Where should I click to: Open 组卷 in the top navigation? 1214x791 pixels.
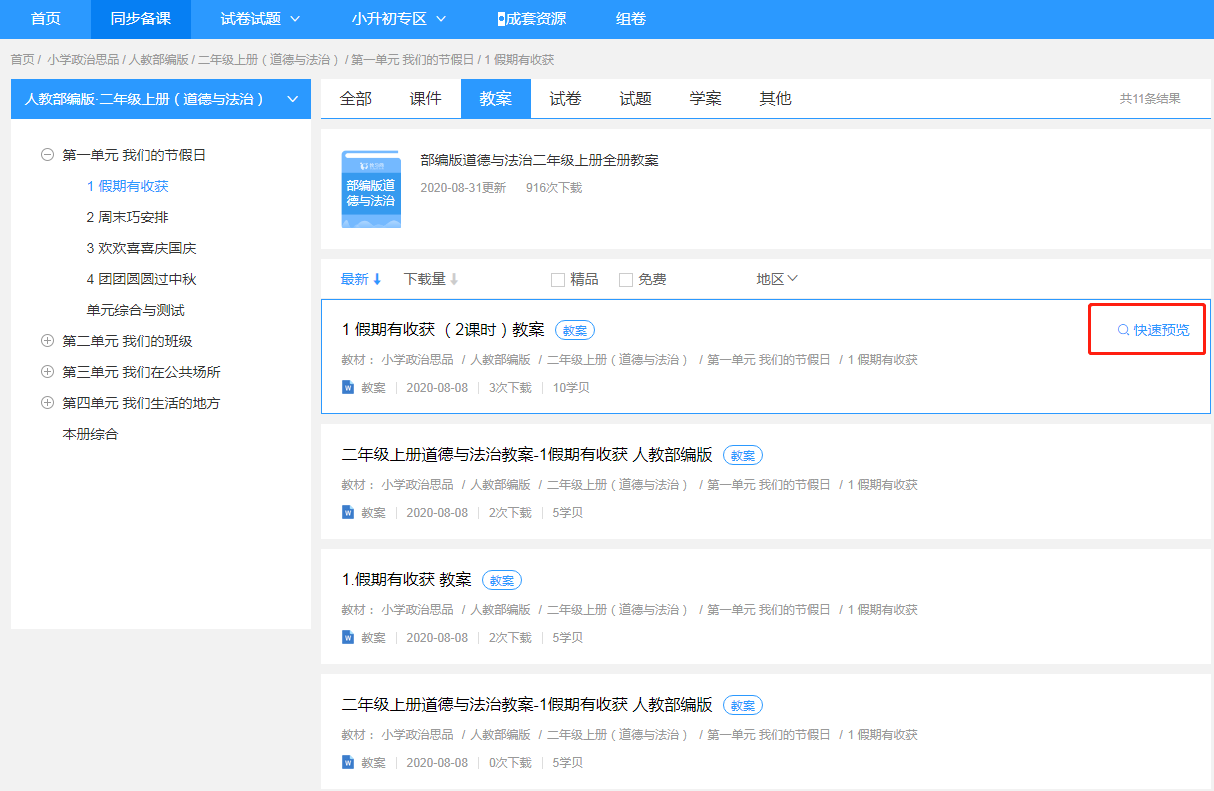pyautogui.click(x=631, y=19)
